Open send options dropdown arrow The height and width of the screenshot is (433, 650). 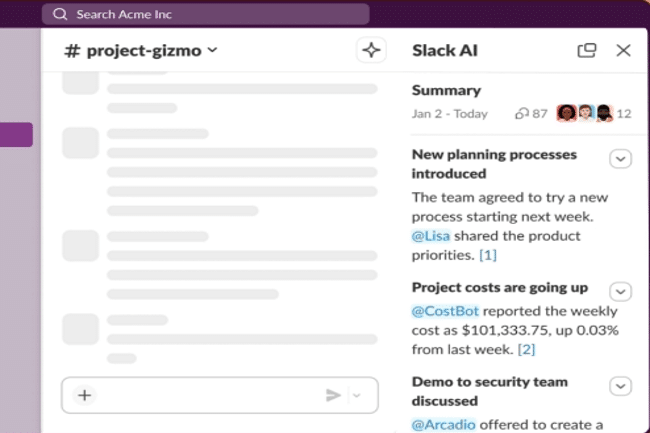(357, 395)
